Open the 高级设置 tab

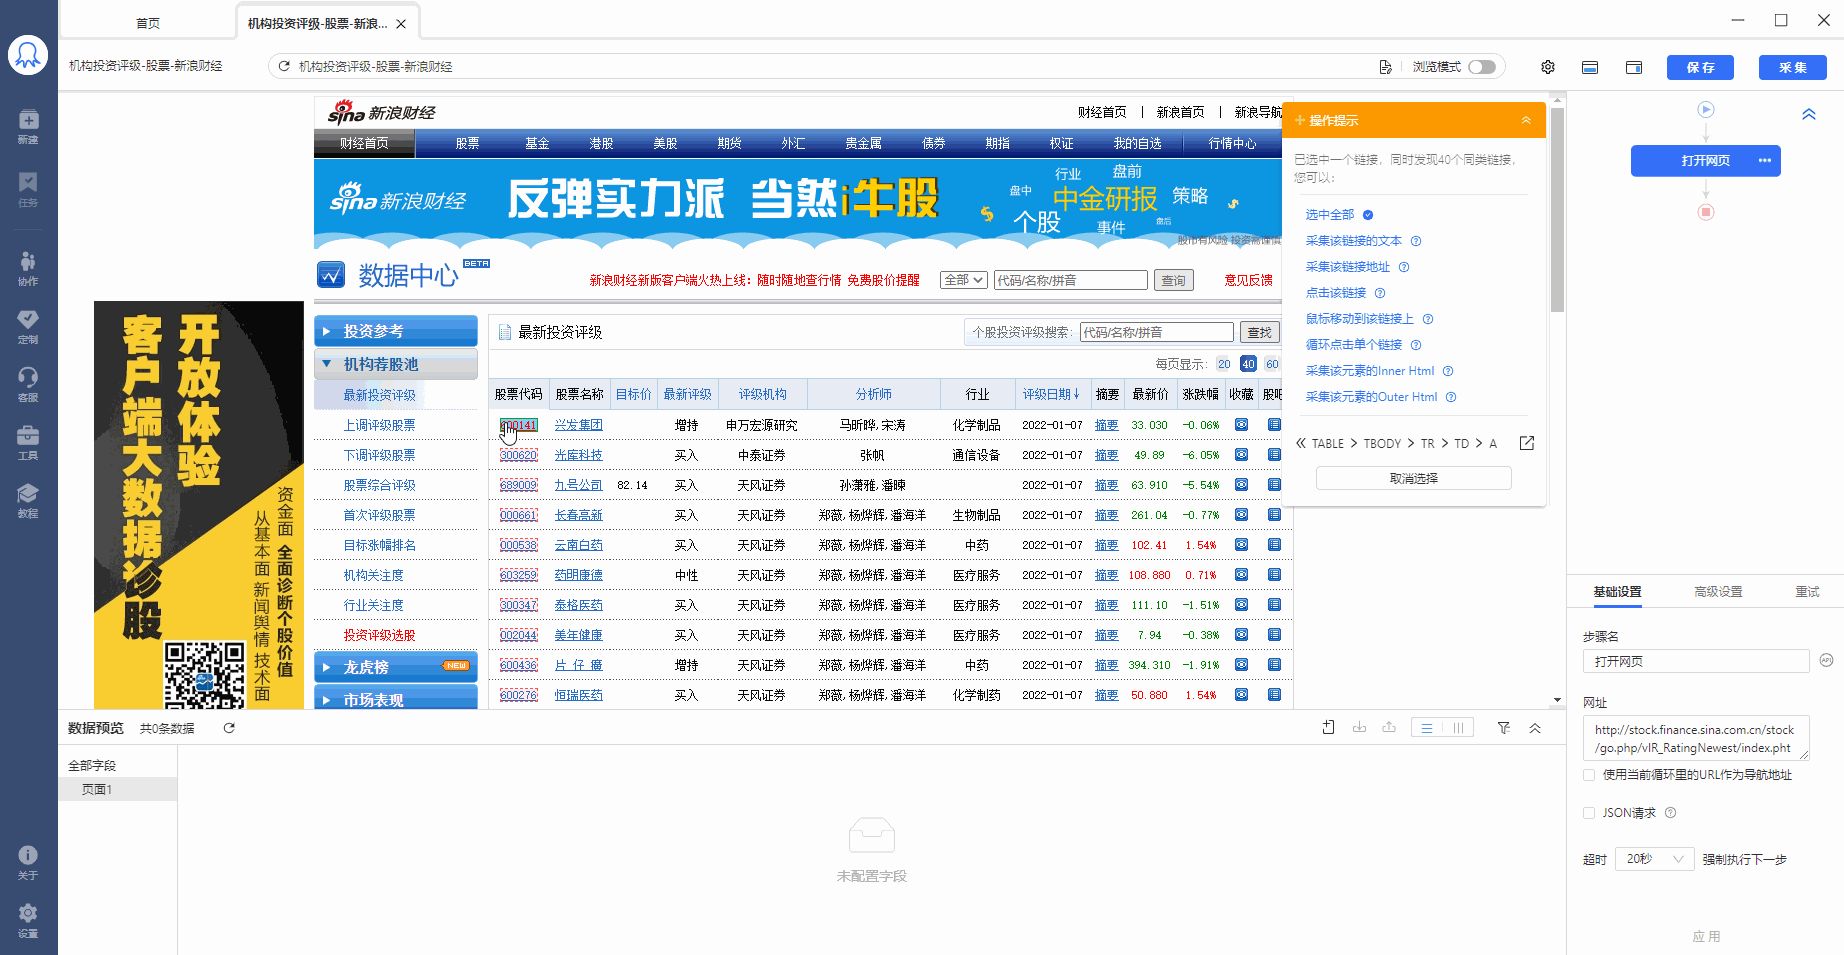click(1718, 592)
